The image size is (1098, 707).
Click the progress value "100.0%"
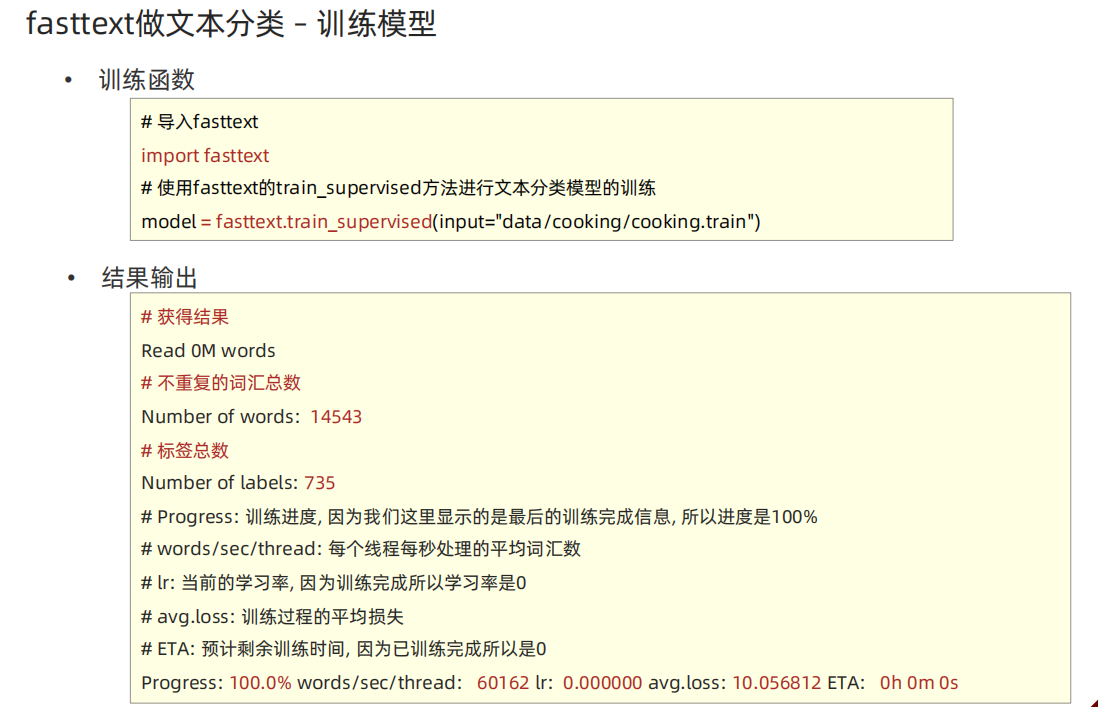(260, 682)
